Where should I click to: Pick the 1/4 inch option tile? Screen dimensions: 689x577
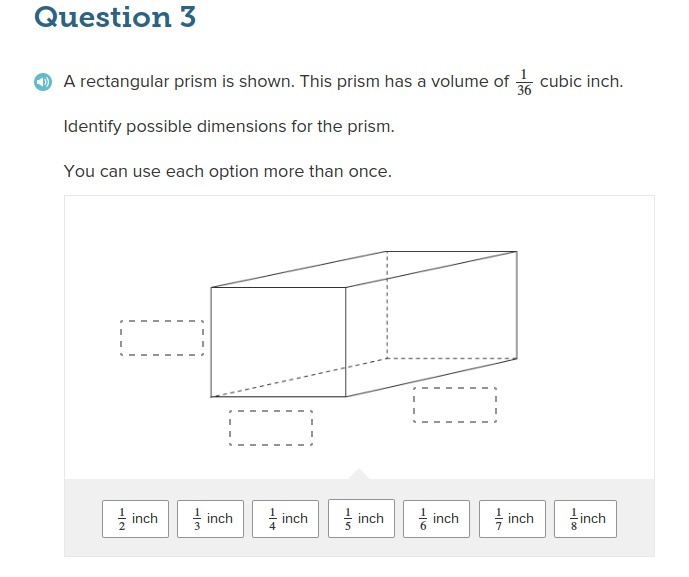point(286,519)
